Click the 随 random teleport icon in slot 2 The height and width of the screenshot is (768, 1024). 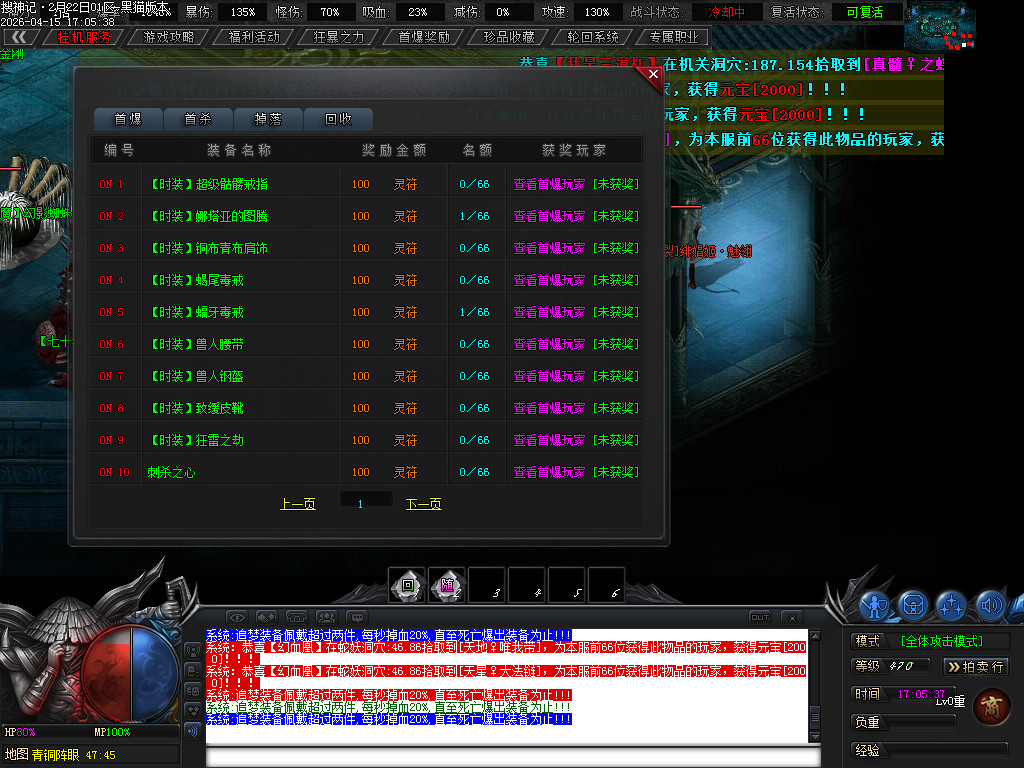point(447,587)
